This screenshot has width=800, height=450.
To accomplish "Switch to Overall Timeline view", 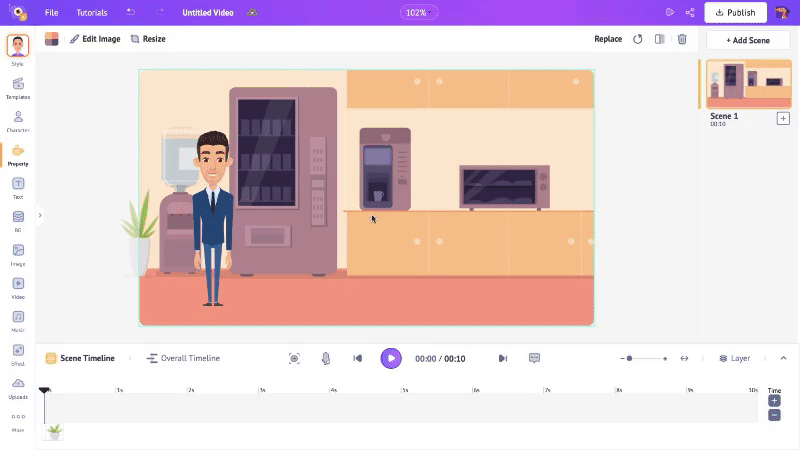I will pos(183,358).
